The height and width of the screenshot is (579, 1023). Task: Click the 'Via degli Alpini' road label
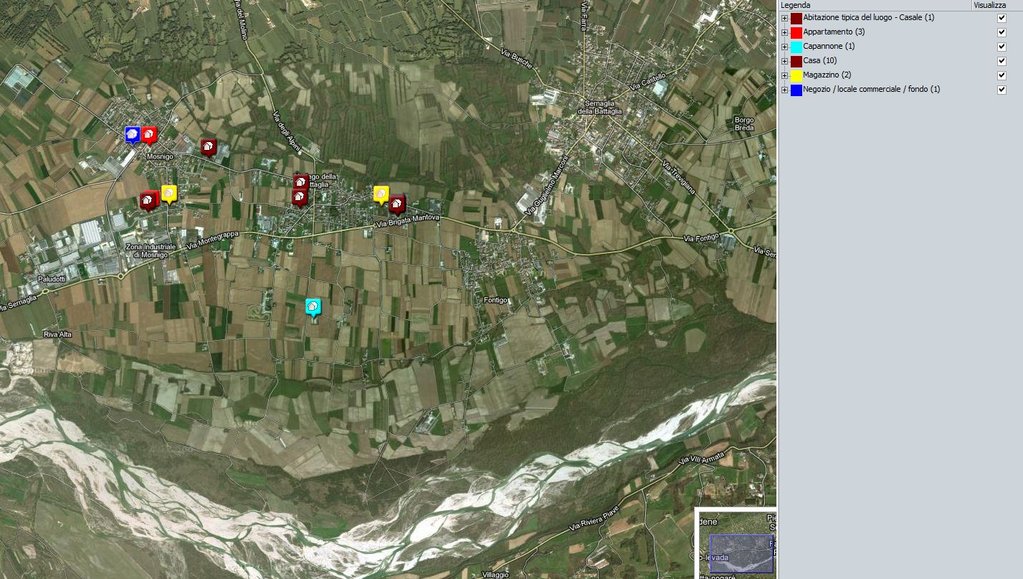[287, 132]
